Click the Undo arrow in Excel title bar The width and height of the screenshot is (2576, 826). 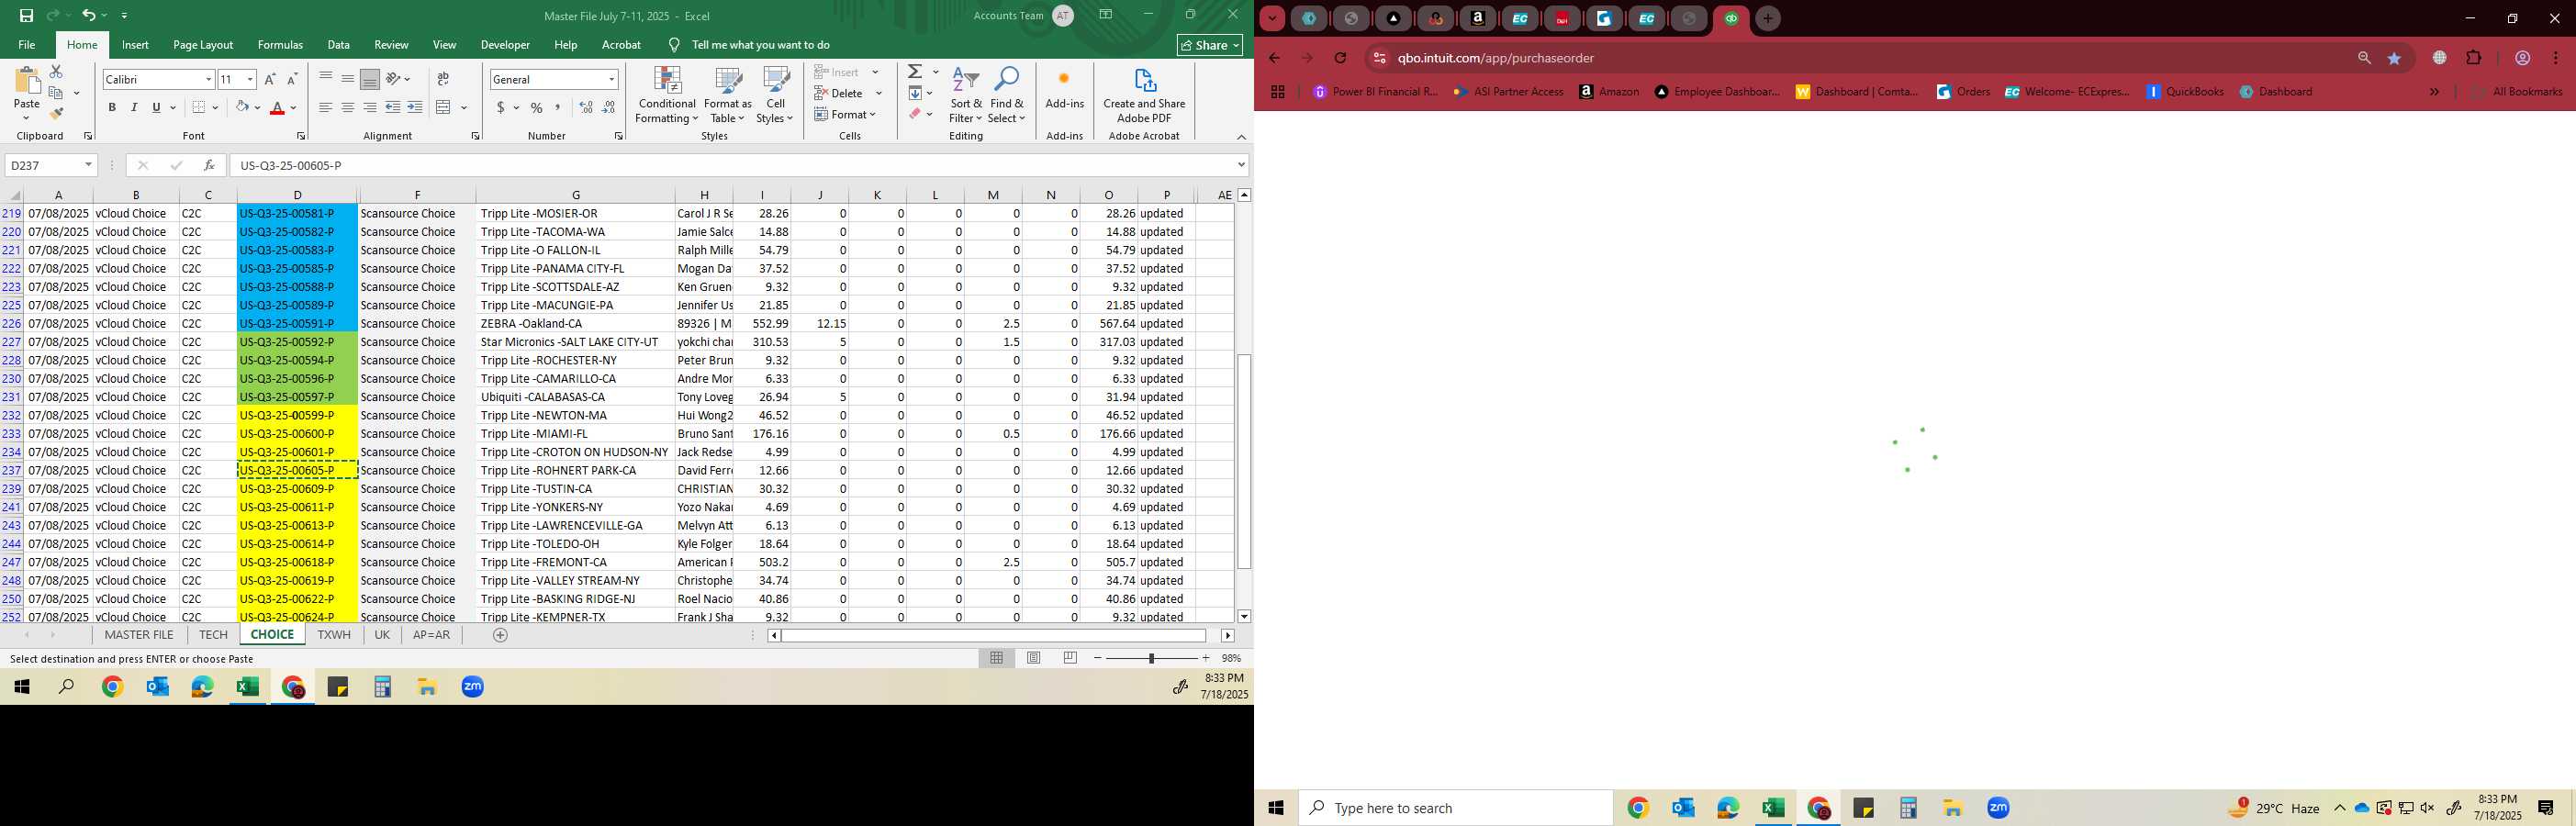[88, 16]
